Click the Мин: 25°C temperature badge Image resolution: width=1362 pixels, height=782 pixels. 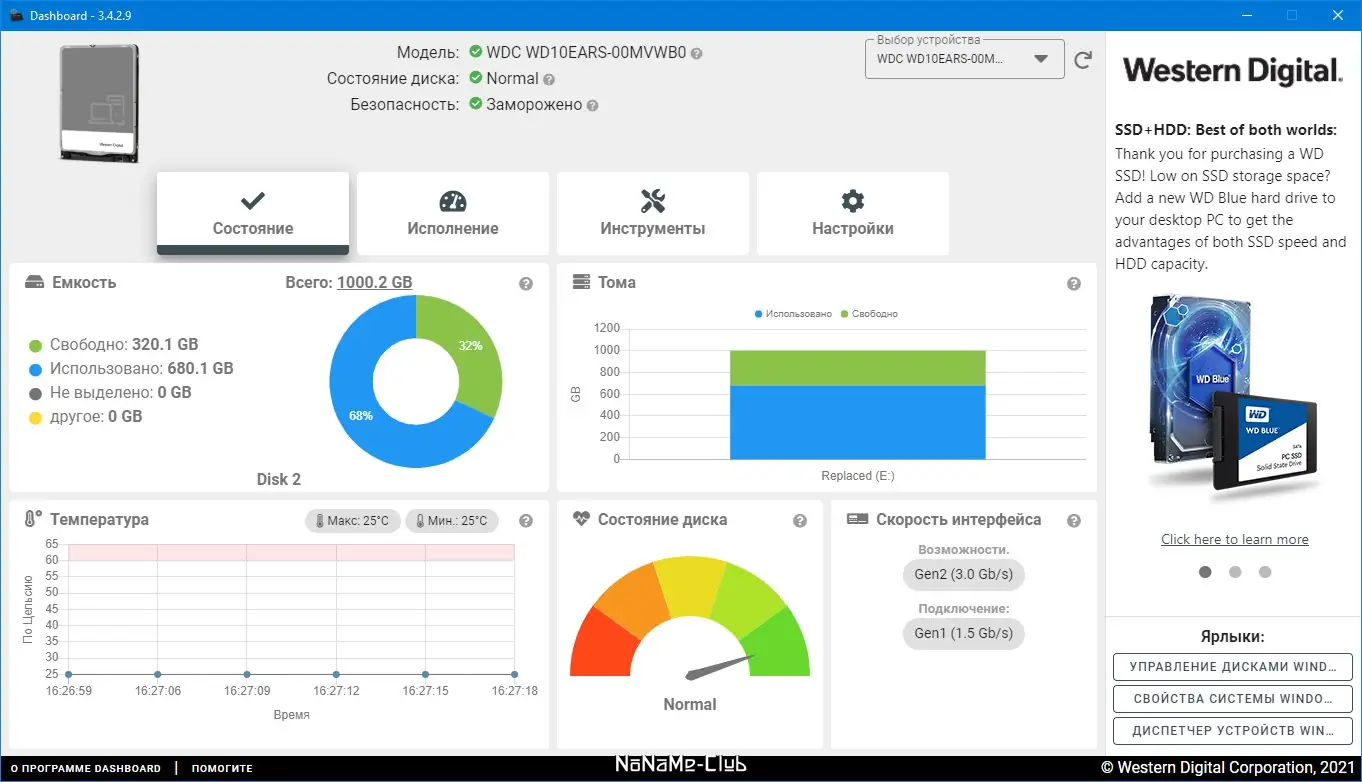point(452,521)
